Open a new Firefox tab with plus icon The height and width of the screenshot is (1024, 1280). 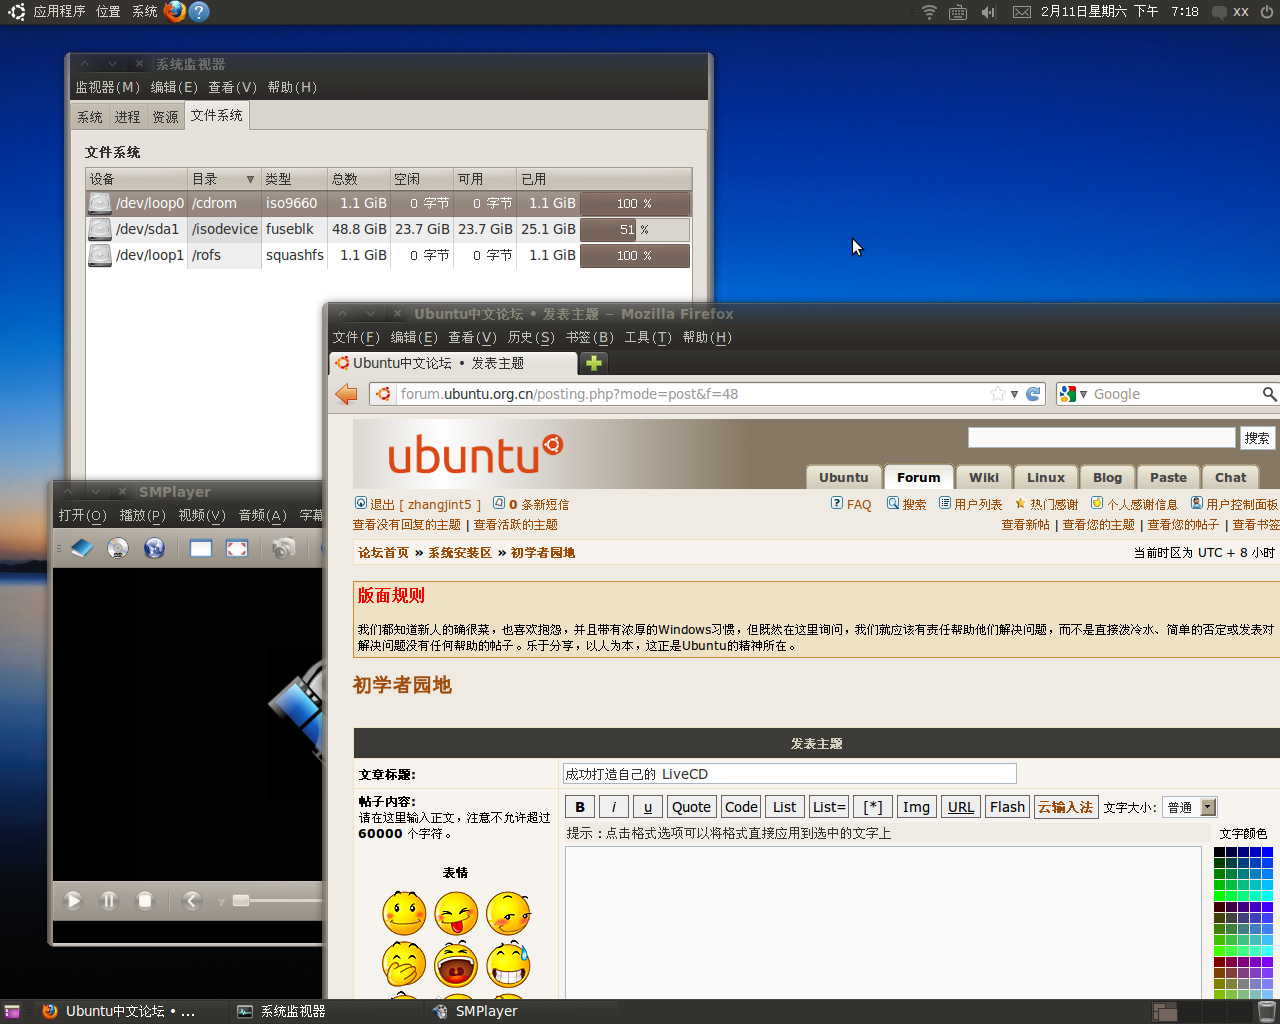pyautogui.click(x=594, y=363)
